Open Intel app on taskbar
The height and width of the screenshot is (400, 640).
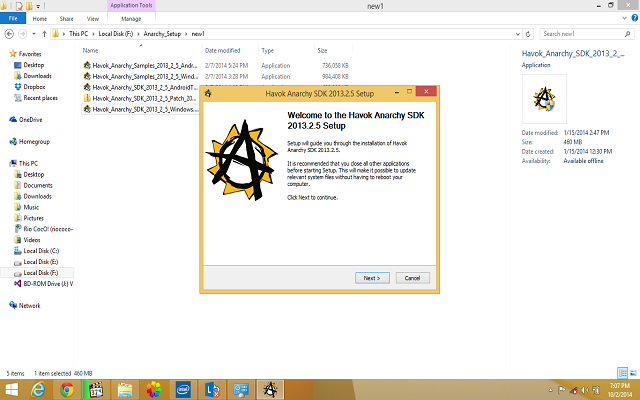[x=183, y=390]
